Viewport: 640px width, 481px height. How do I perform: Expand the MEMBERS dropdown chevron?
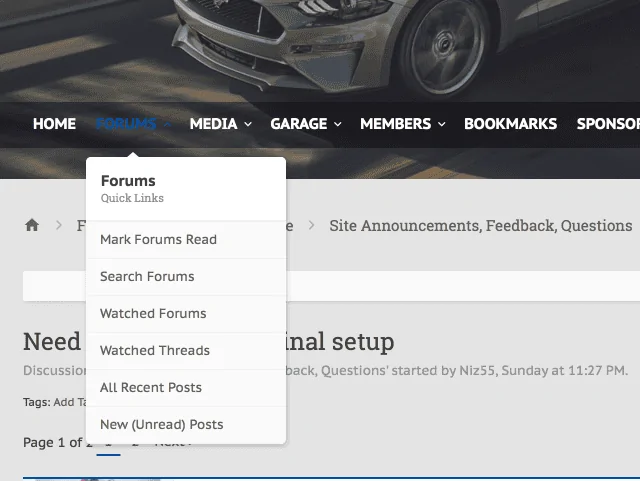pyautogui.click(x=442, y=124)
